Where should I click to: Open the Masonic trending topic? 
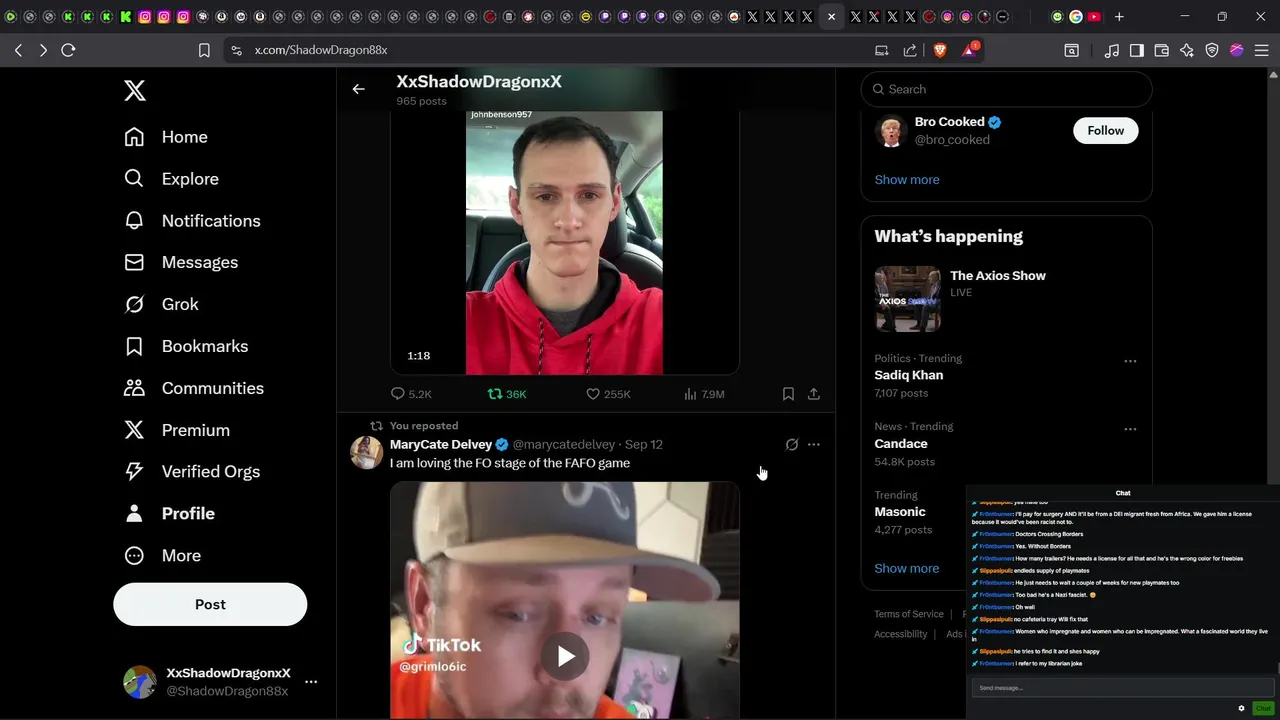900,512
